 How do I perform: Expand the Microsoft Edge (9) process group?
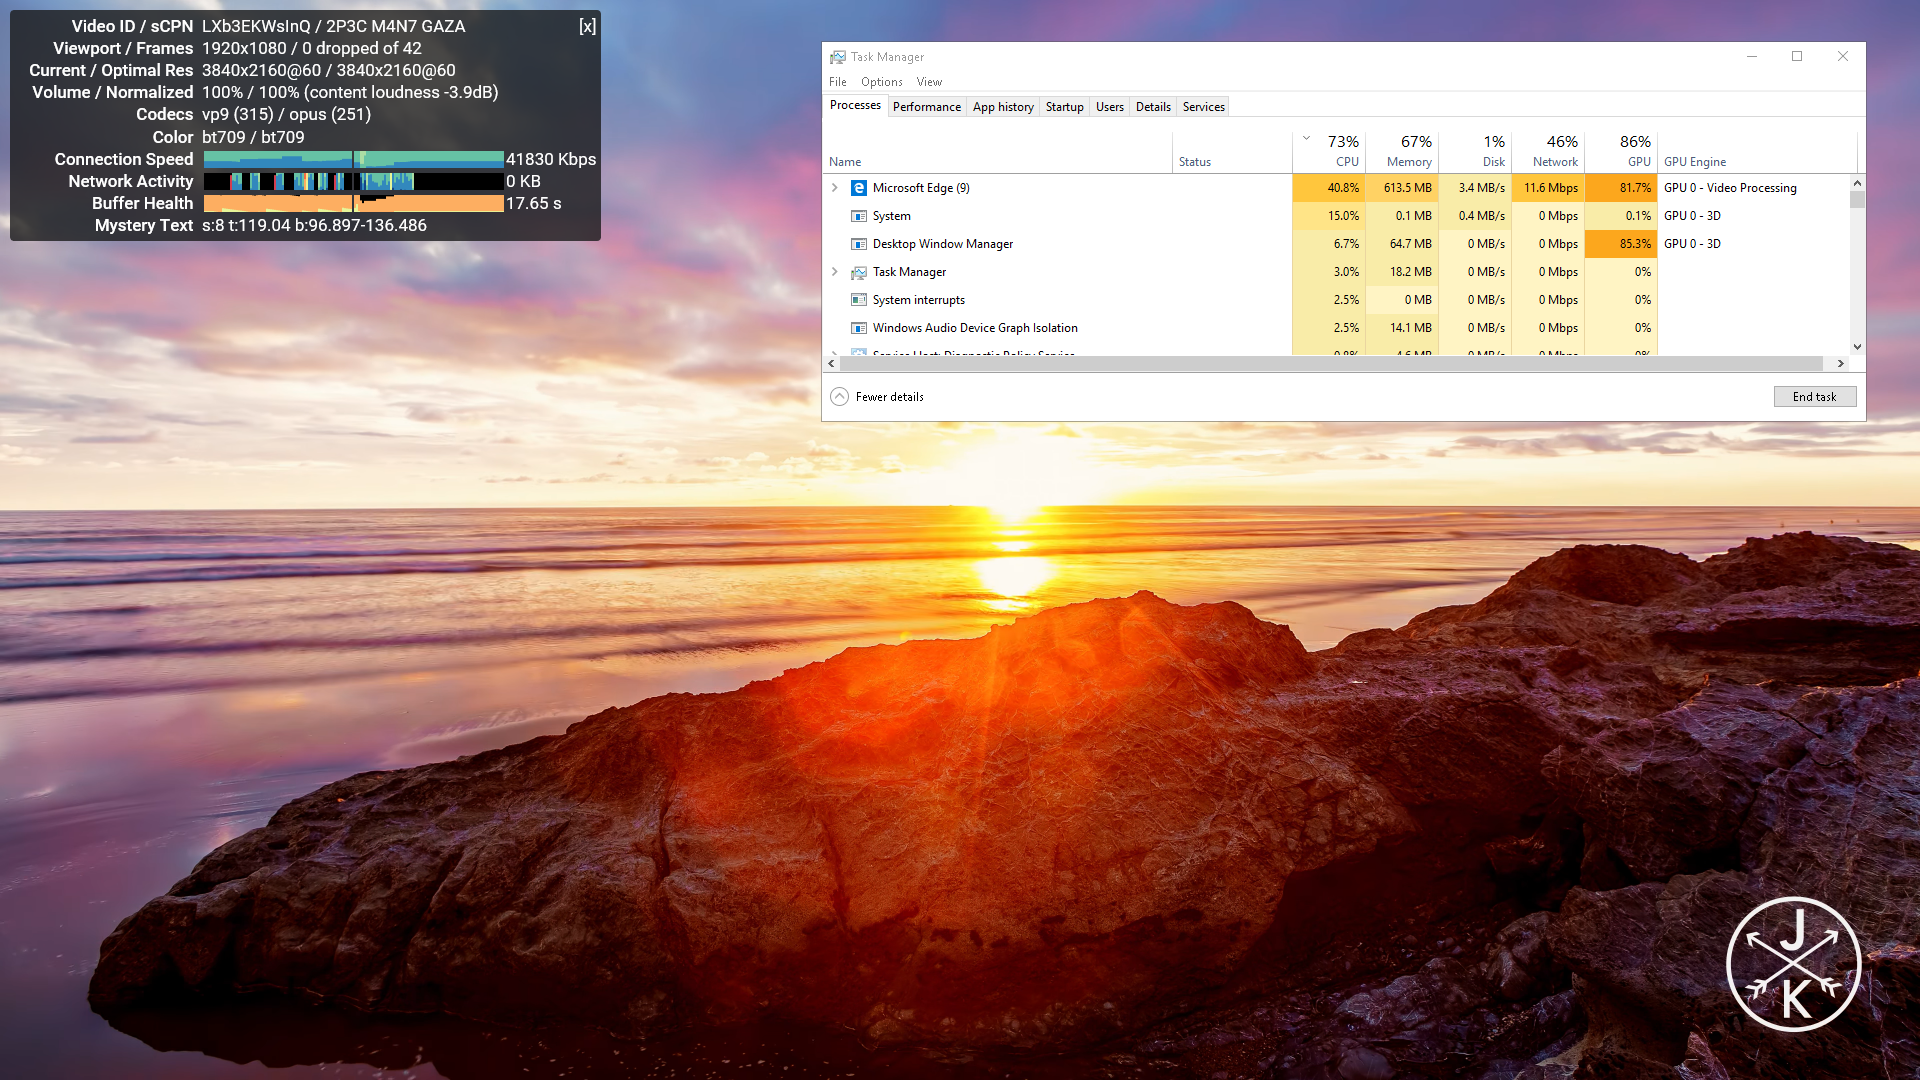click(835, 188)
